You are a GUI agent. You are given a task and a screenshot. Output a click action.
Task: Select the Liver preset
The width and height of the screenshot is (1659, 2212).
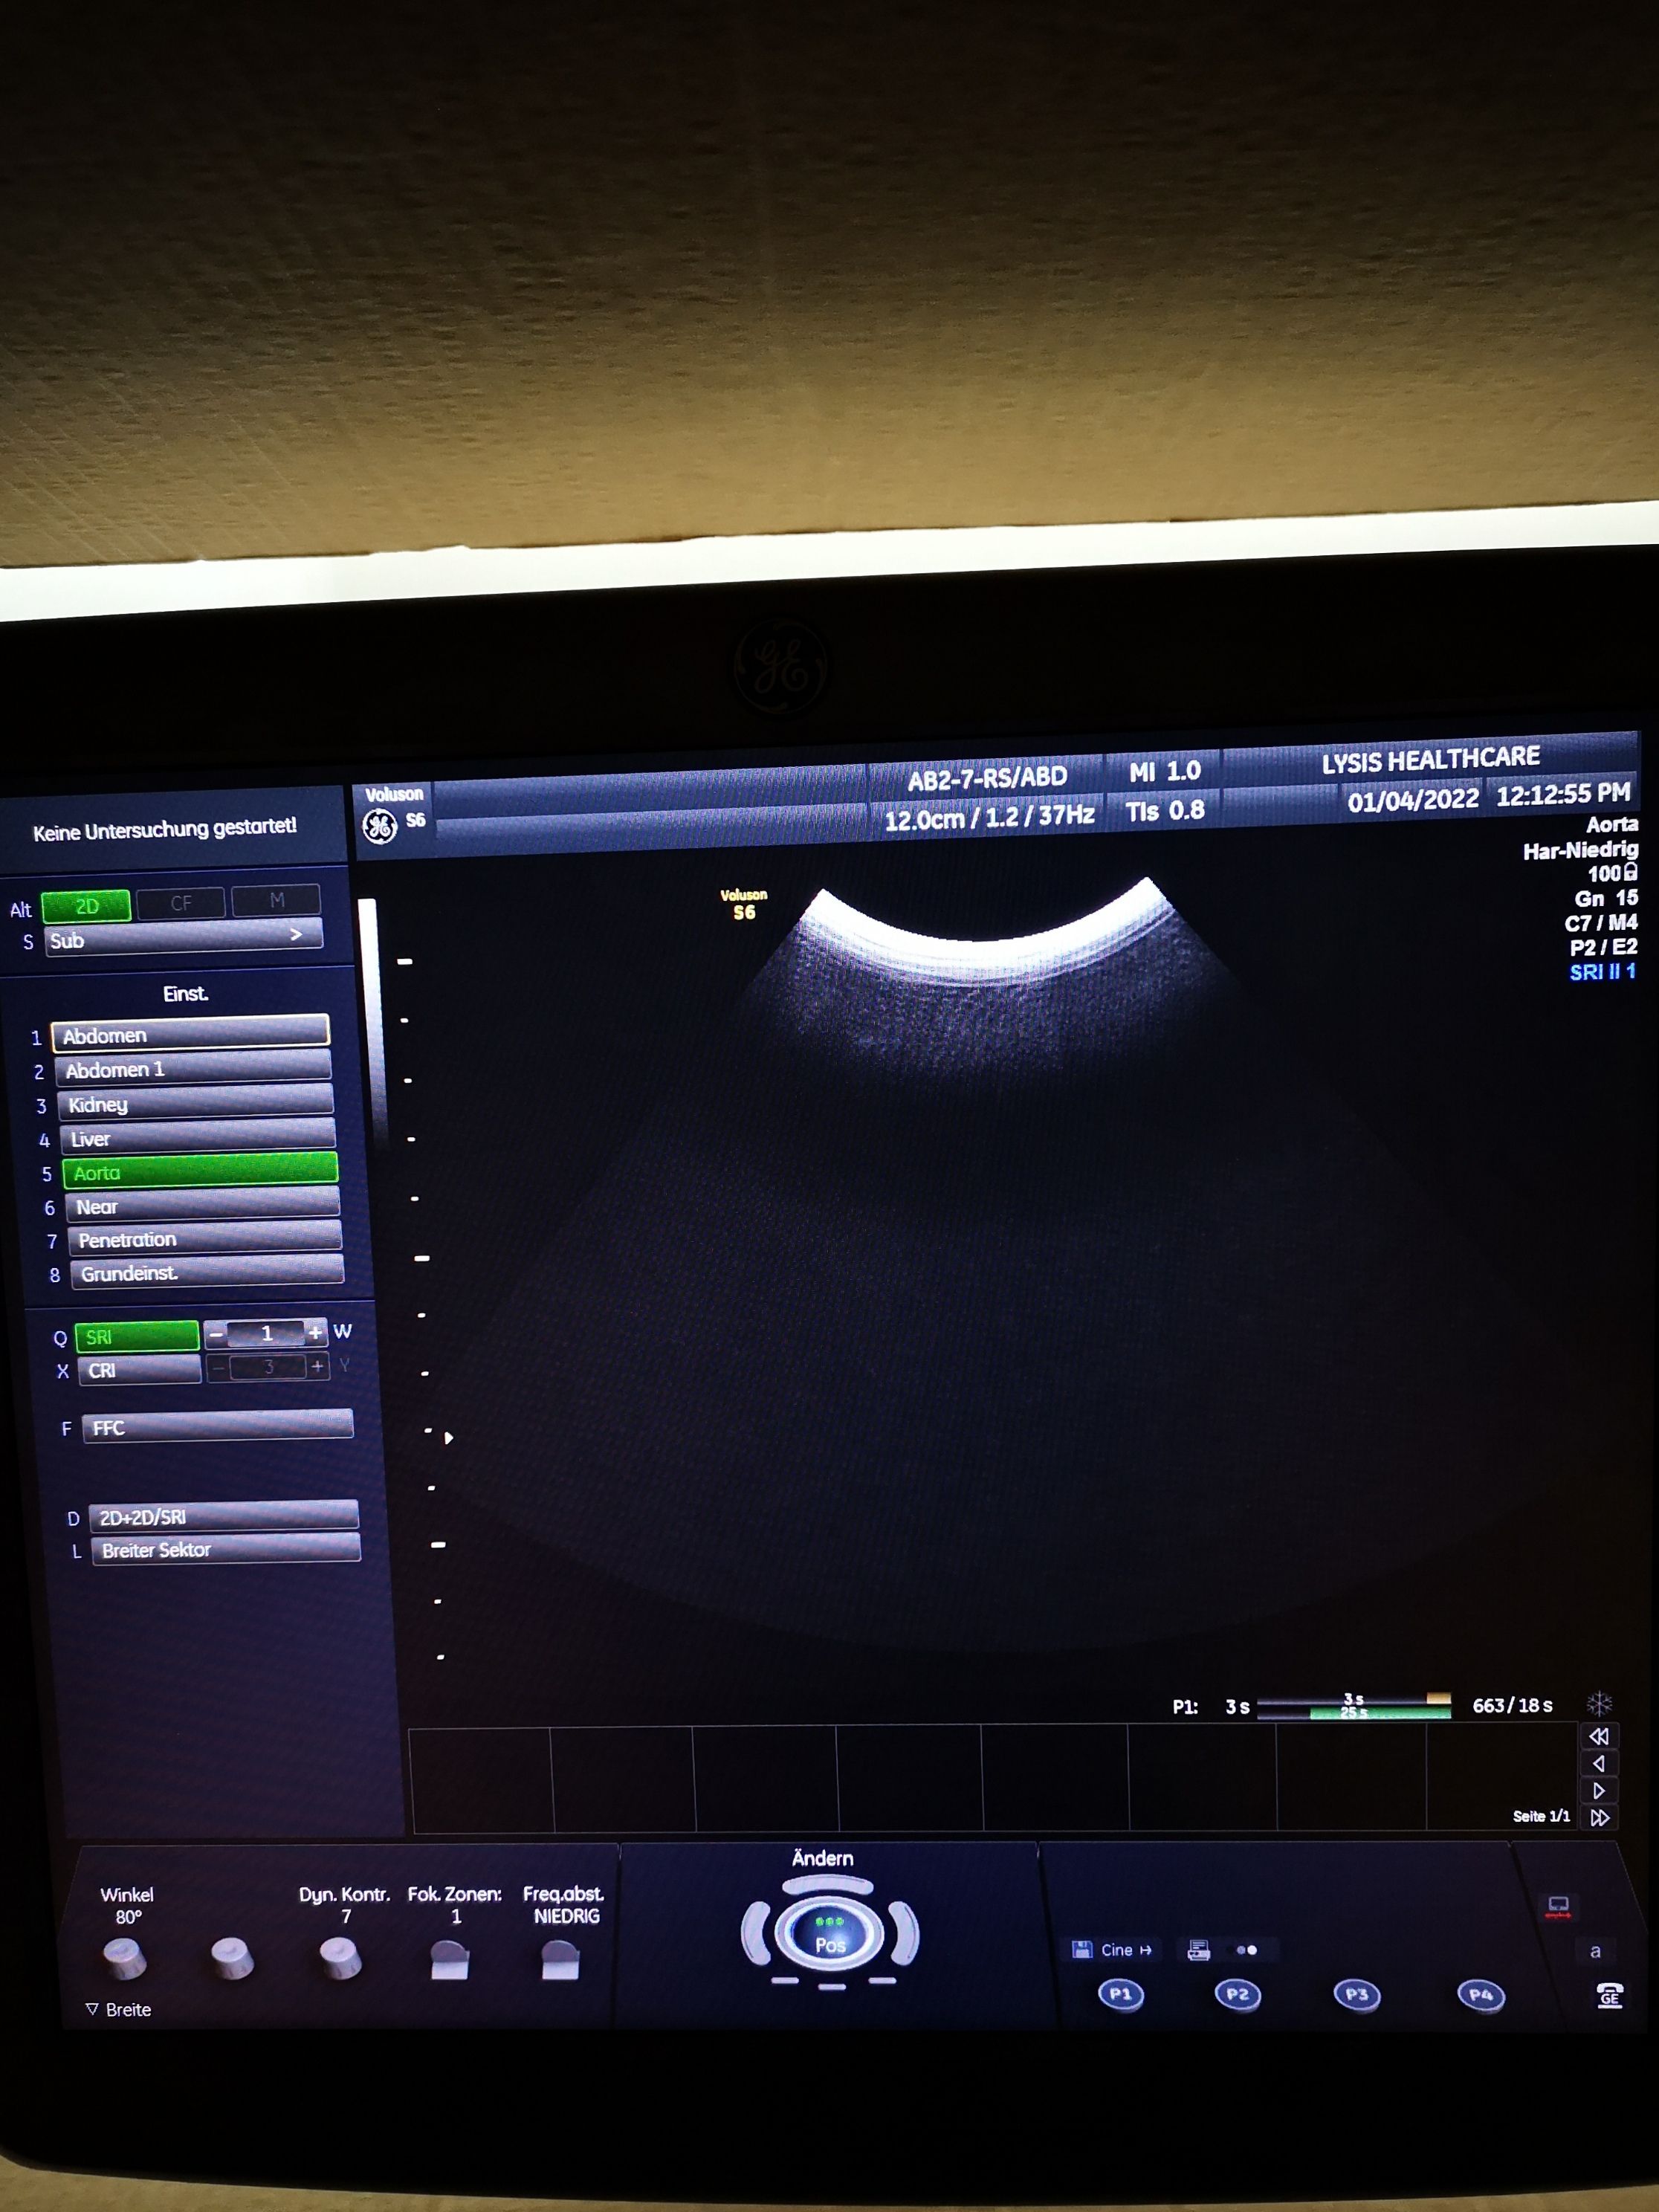197,1138
